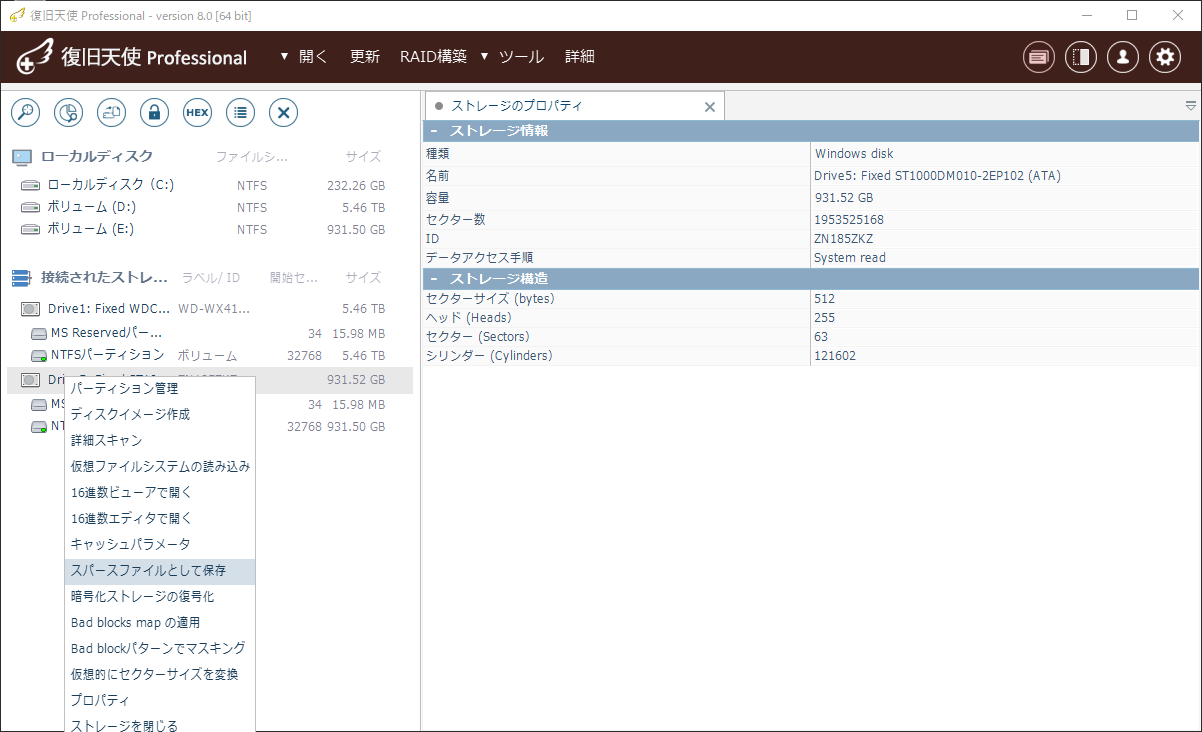1202x732 pixels.
Task: Click the 容量 property label
Action: point(438,198)
